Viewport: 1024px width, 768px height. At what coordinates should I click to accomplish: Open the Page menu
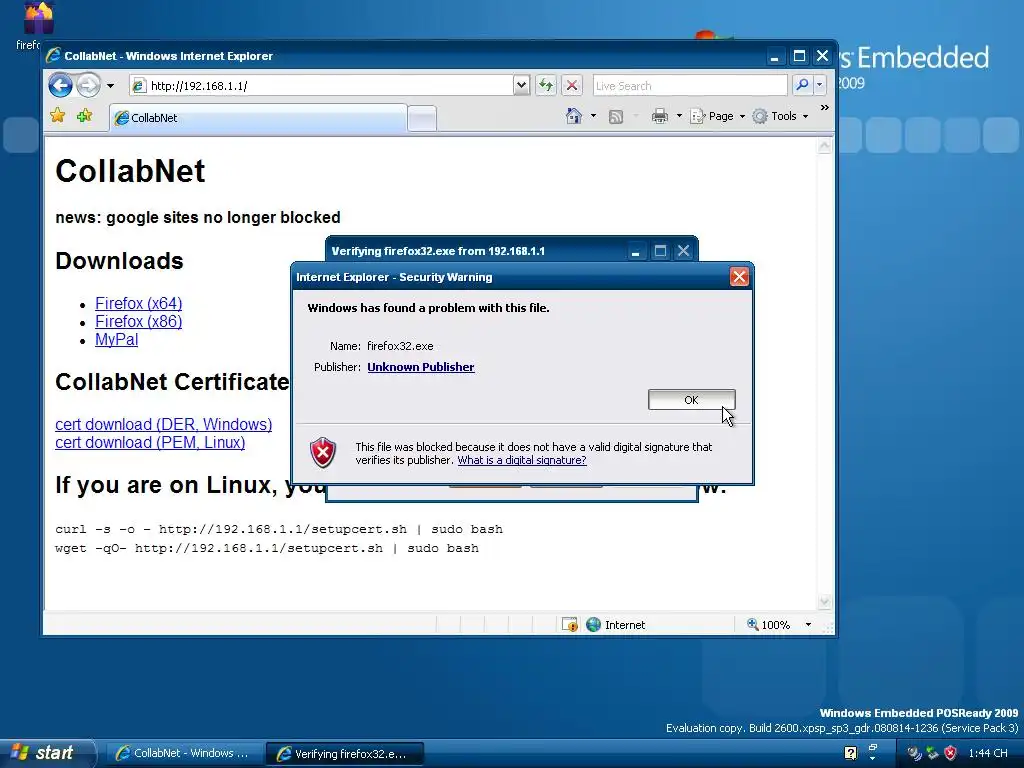coord(718,116)
